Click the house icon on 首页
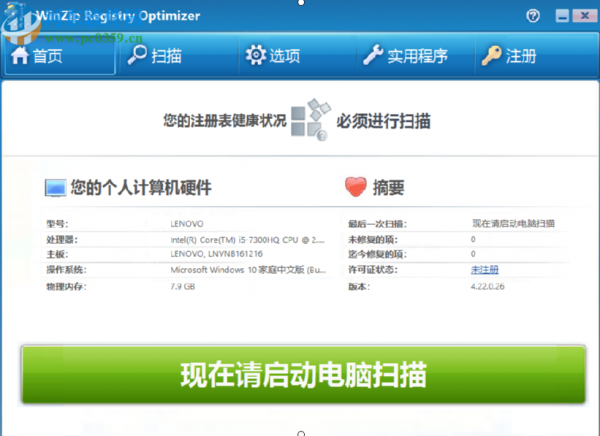The image size is (600, 436). pyautogui.click(x=20, y=56)
